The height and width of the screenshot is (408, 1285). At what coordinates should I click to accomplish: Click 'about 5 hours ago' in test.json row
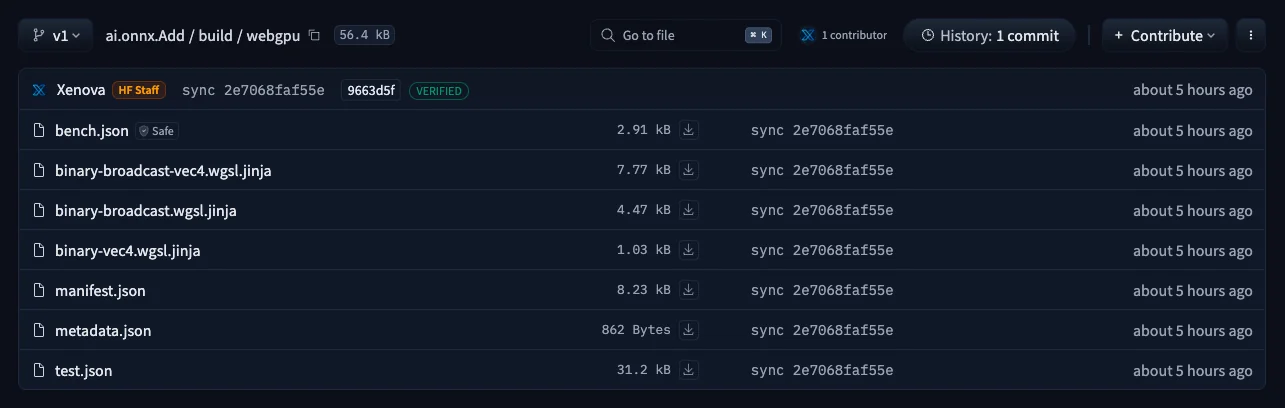1192,371
